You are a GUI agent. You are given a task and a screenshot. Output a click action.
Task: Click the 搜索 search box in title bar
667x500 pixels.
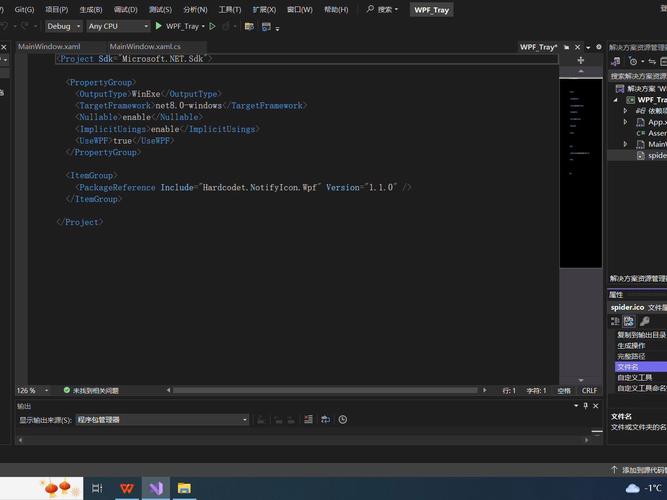coord(386,9)
